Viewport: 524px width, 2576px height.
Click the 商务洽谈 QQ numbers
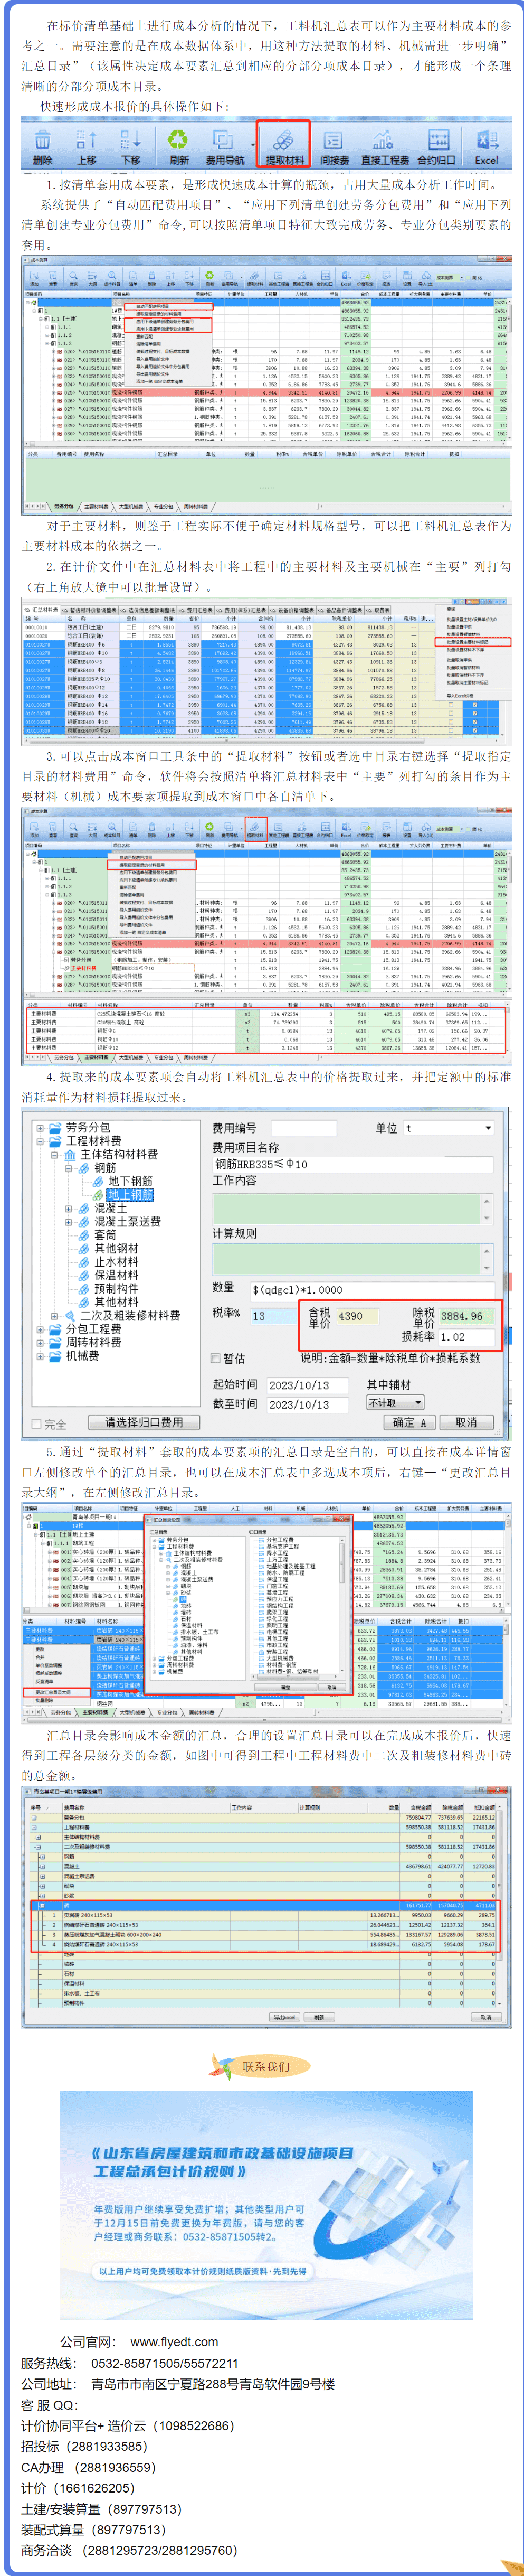pyautogui.click(x=159, y=2551)
